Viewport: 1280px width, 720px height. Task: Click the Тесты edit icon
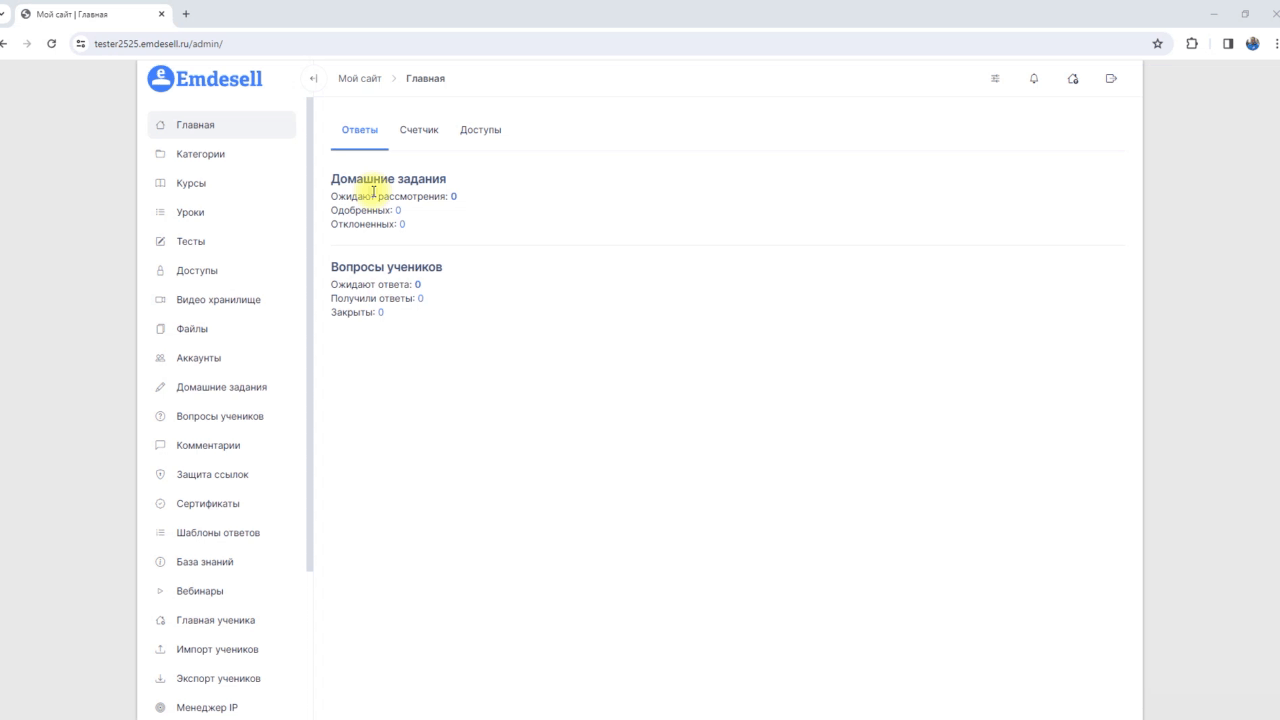point(160,241)
